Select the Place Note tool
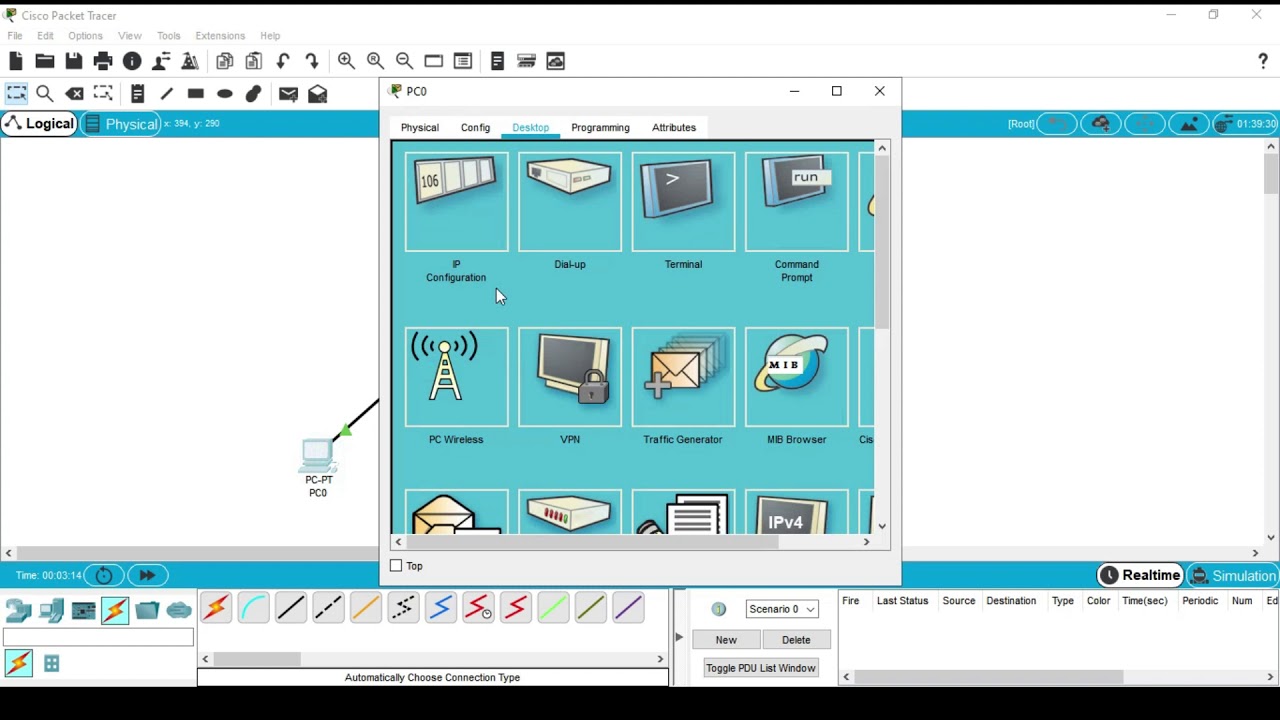This screenshot has height=720, width=1280. 138,94
